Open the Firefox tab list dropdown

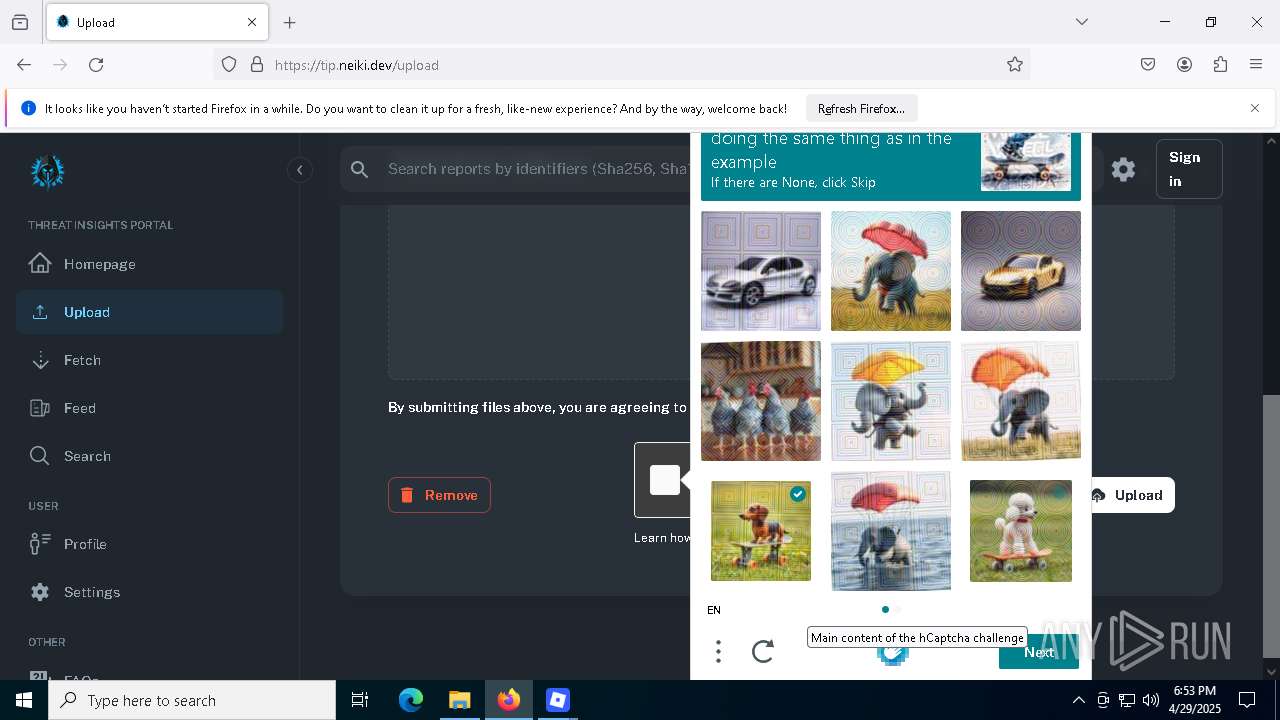point(1081,22)
